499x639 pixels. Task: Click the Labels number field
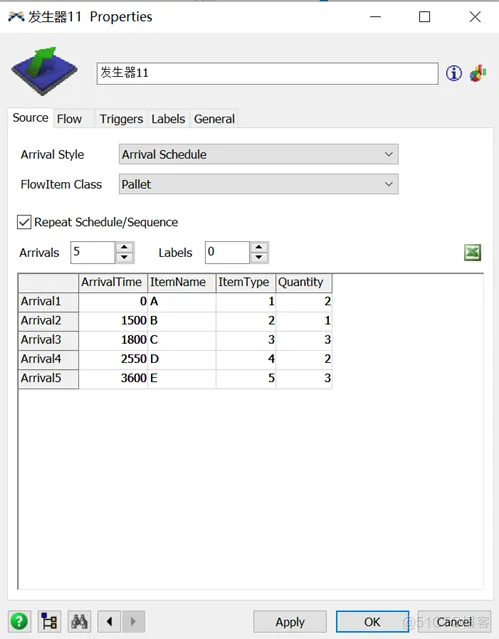click(227, 252)
